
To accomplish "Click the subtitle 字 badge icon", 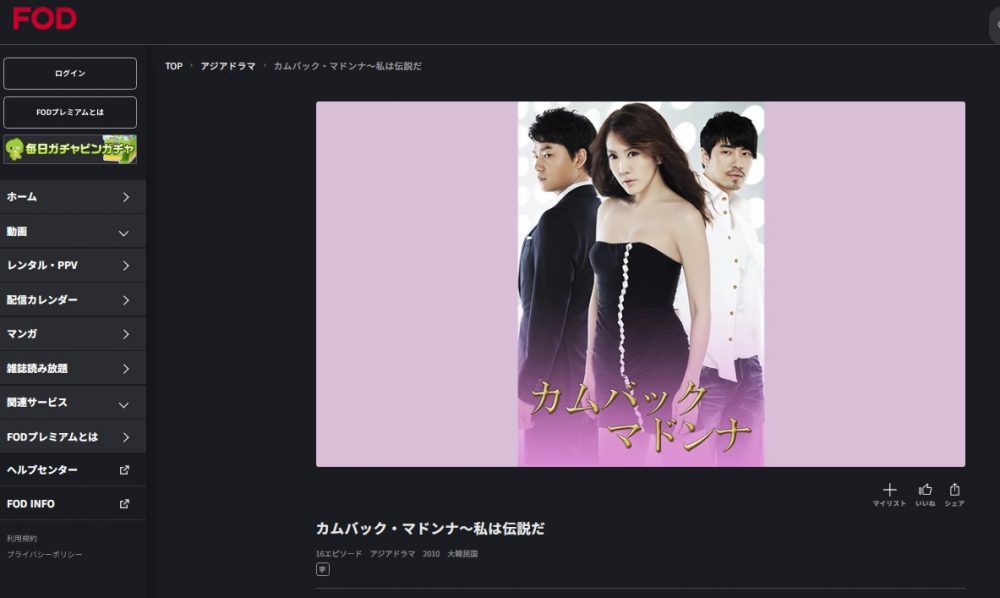I will (x=323, y=569).
